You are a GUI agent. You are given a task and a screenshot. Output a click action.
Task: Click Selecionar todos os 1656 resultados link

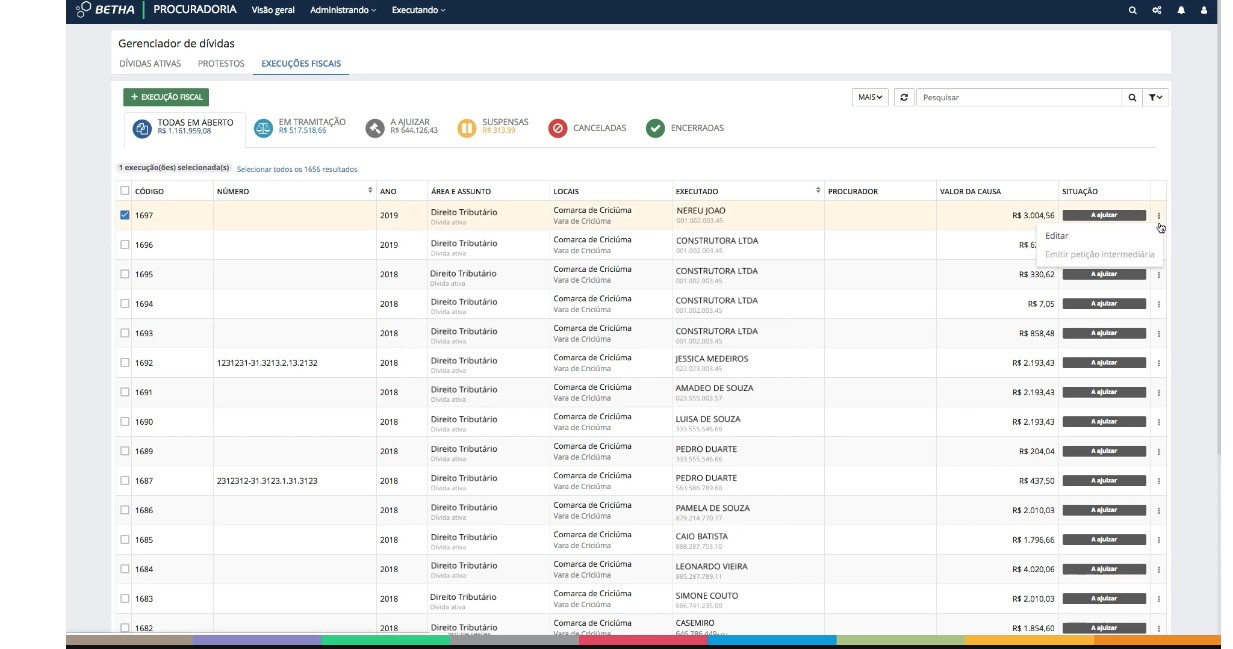297,169
